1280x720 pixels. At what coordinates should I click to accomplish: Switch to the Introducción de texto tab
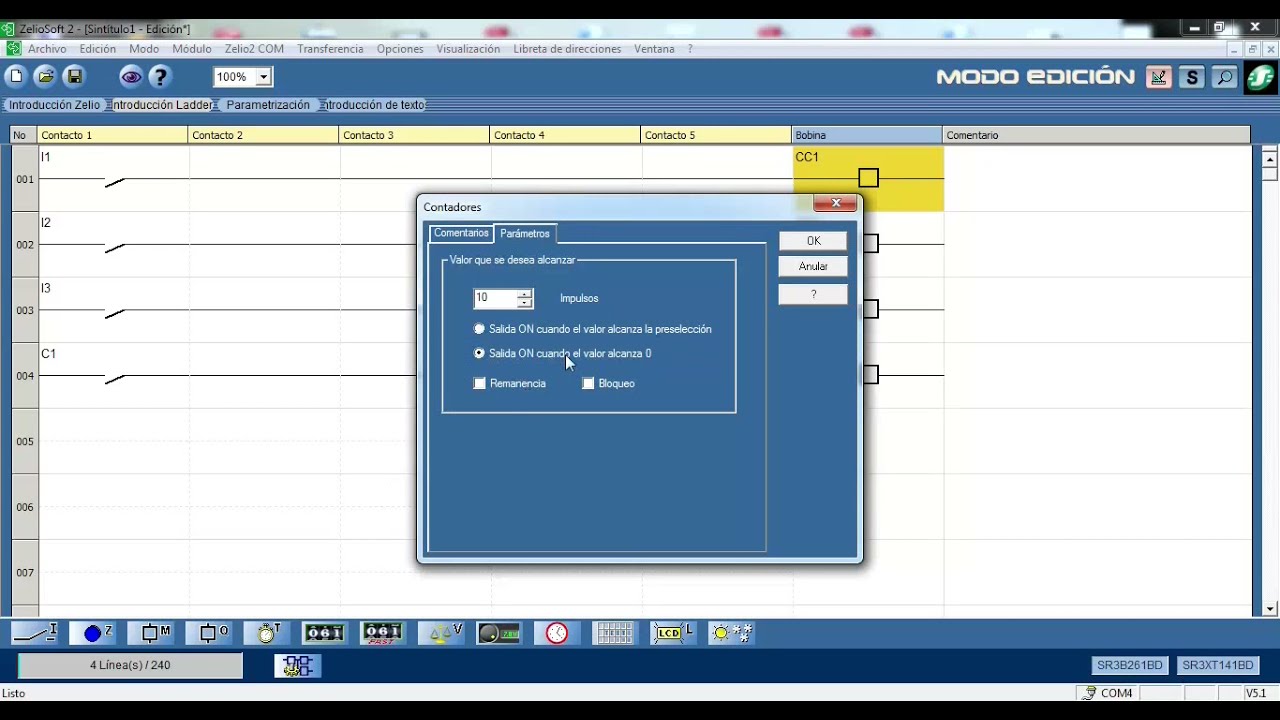point(374,105)
